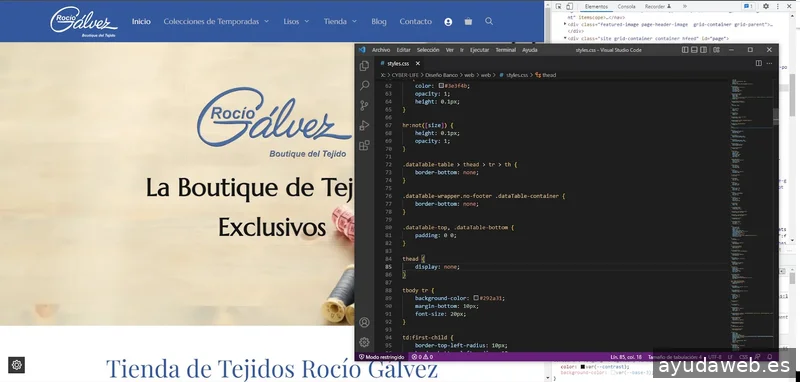Viewport: 800px width, 382px height.
Task: Close the DevTools panel
Action: 788,7
